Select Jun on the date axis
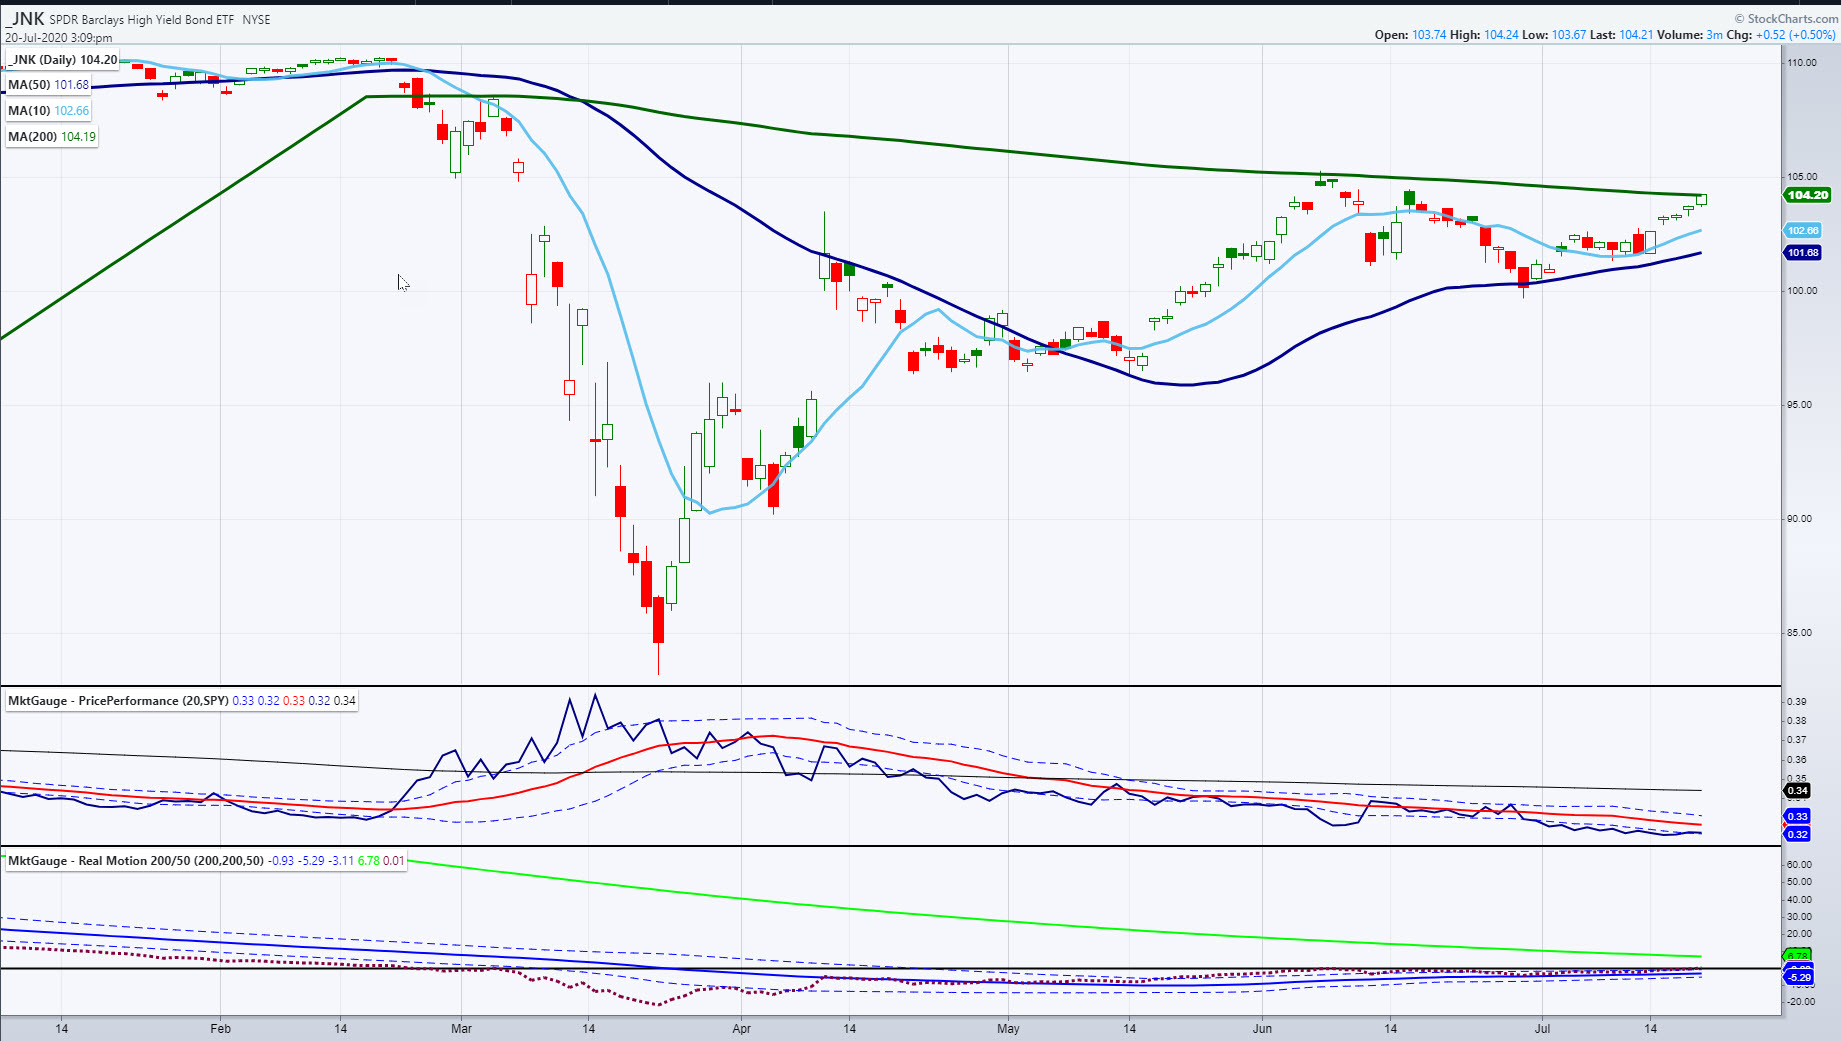This screenshot has width=1841, height=1041. [x=1262, y=1028]
